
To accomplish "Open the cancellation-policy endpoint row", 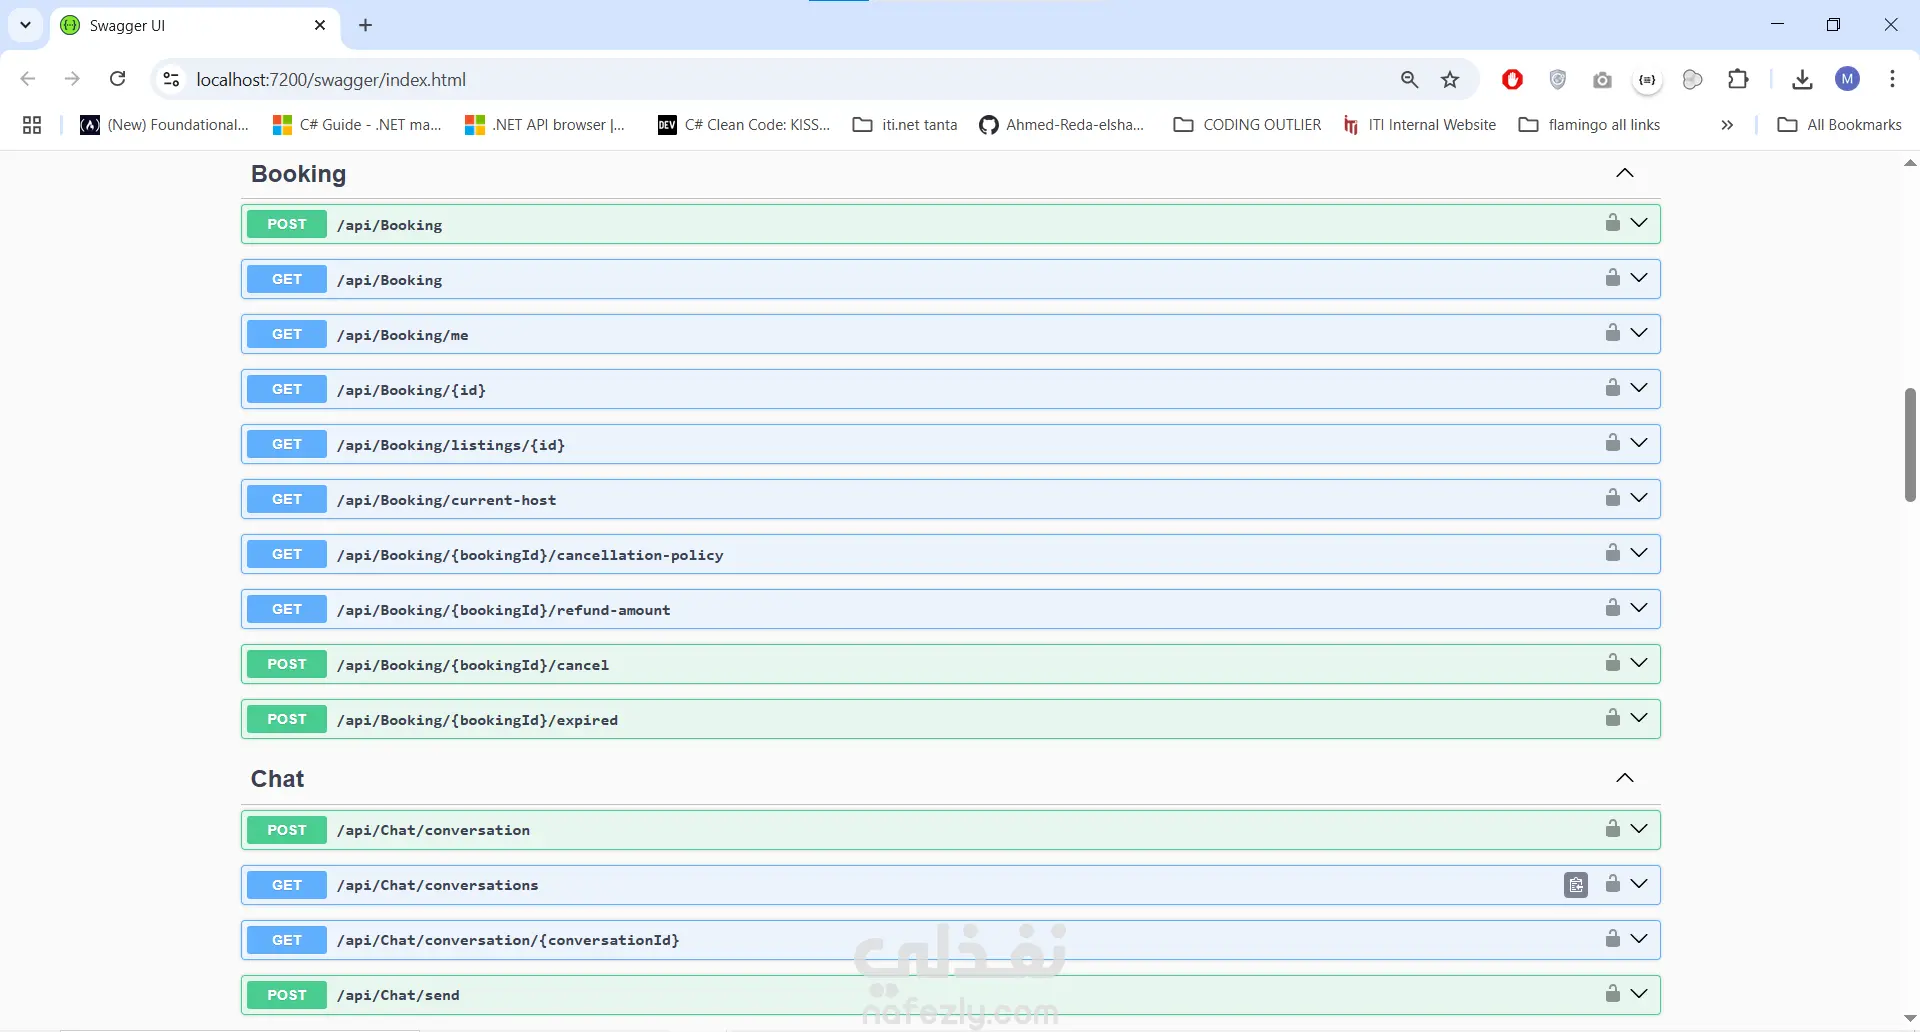I will tap(950, 554).
